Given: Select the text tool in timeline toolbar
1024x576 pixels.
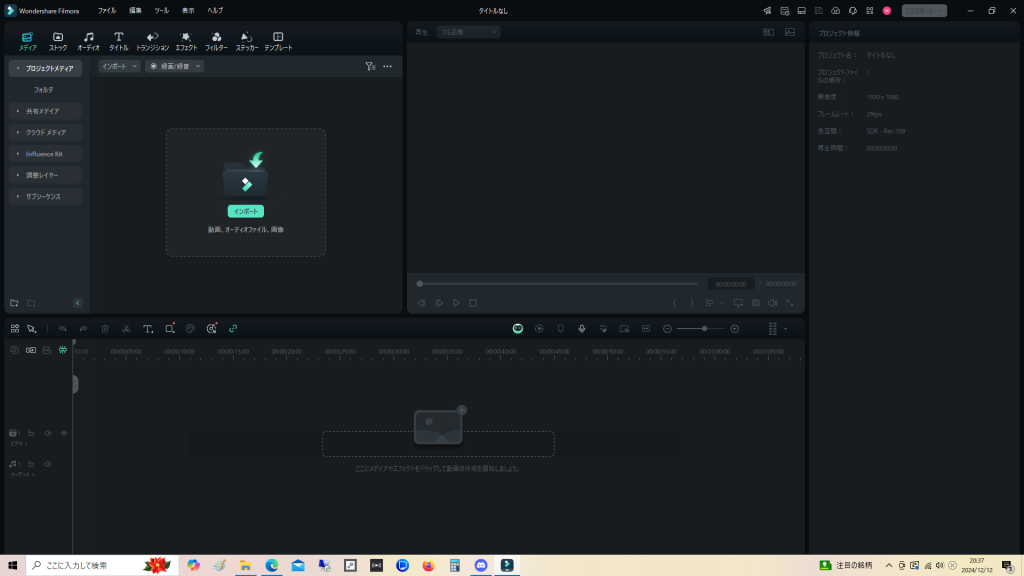Looking at the screenshot, I should click(147, 328).
